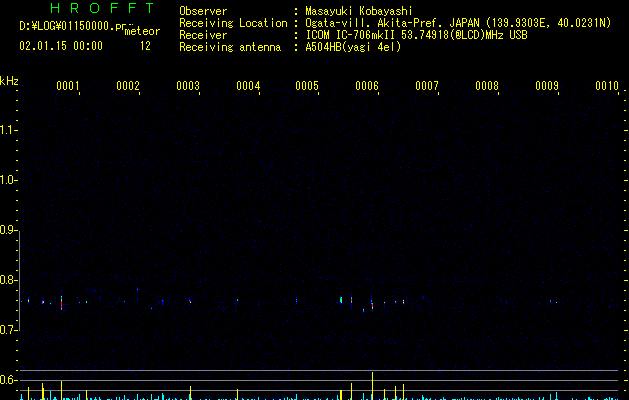
Task: Click the 1.1 kHz axis label
Action: [x=7, y=130]
